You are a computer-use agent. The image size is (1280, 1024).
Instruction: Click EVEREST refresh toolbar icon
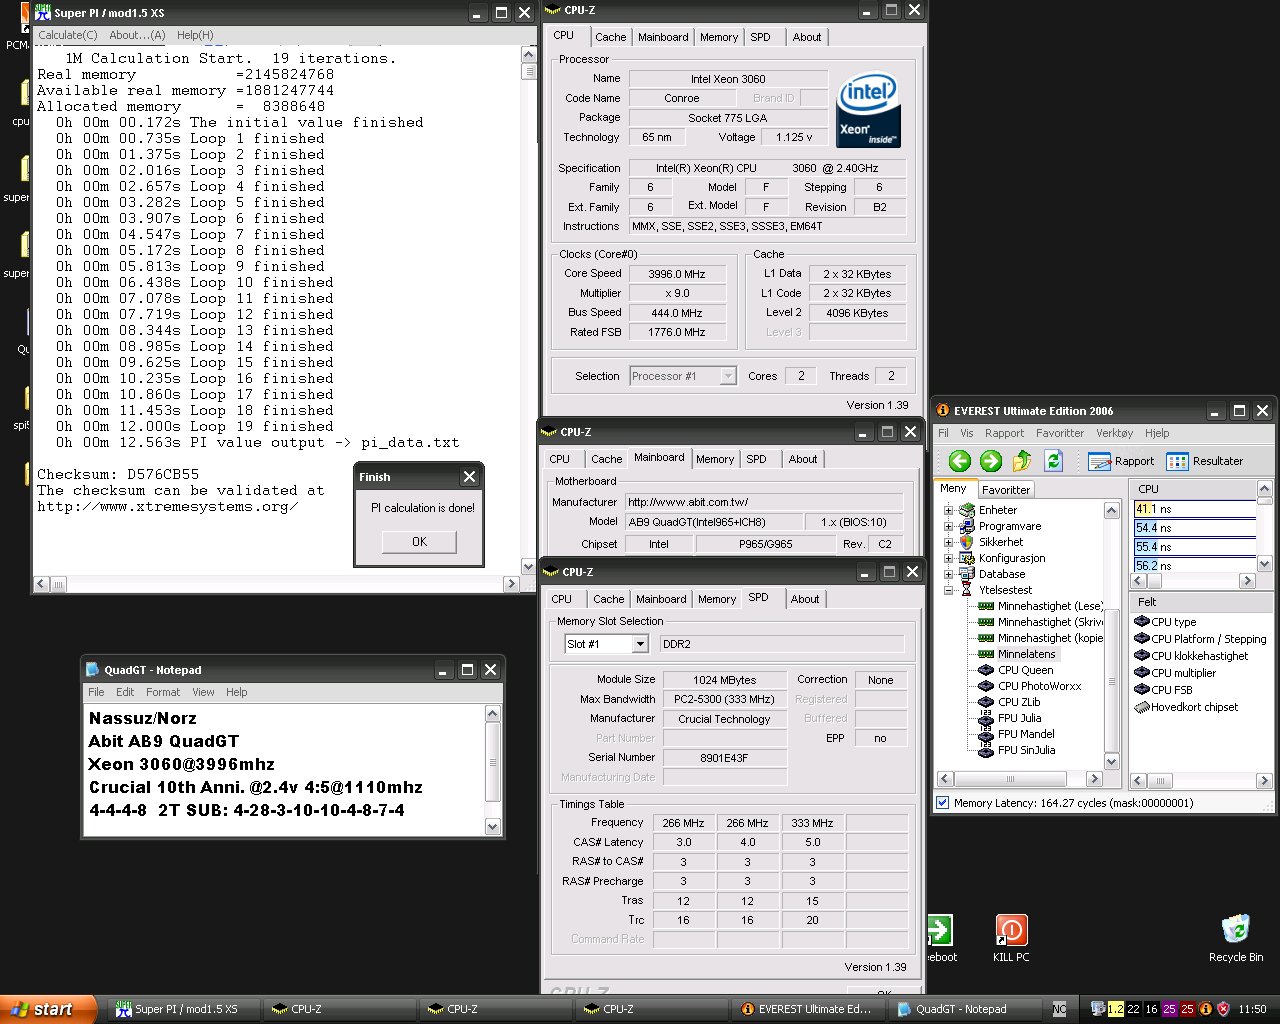1053,461
